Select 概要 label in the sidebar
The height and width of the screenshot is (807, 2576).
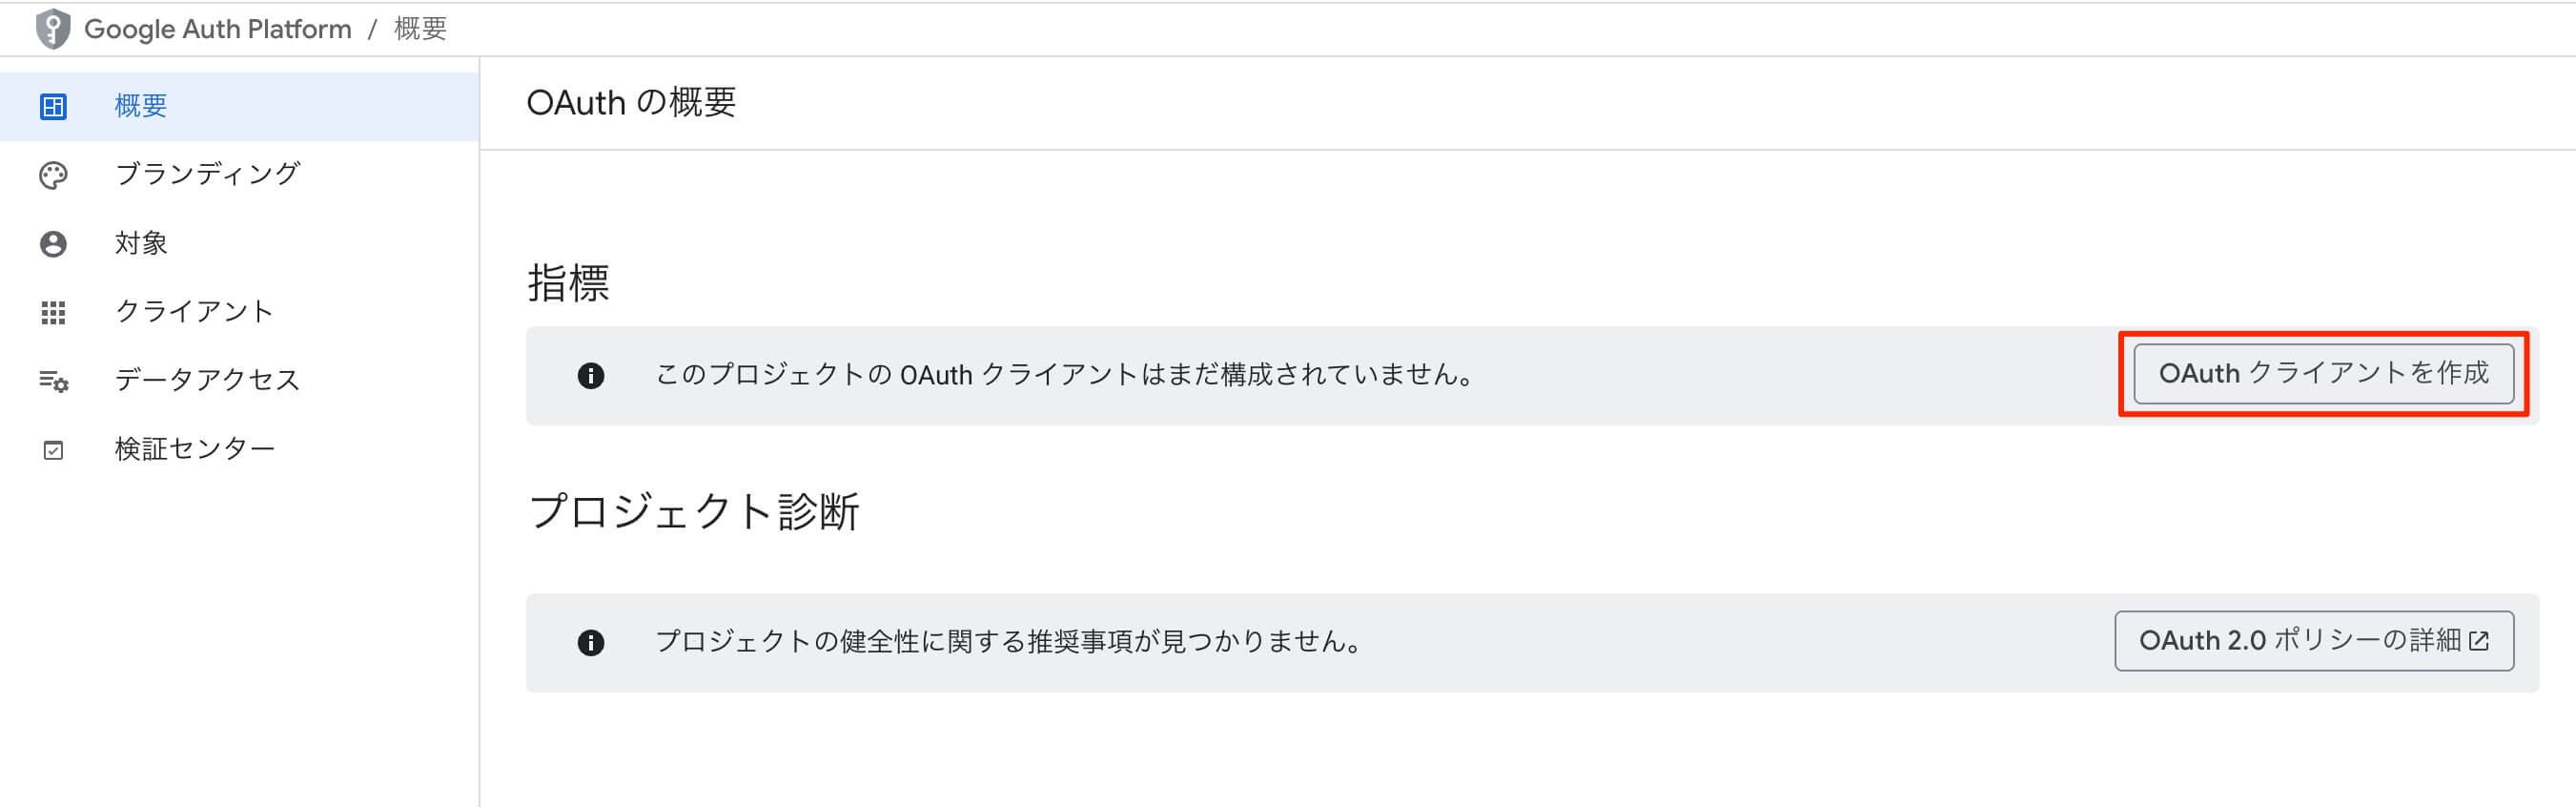coord(141,106)
